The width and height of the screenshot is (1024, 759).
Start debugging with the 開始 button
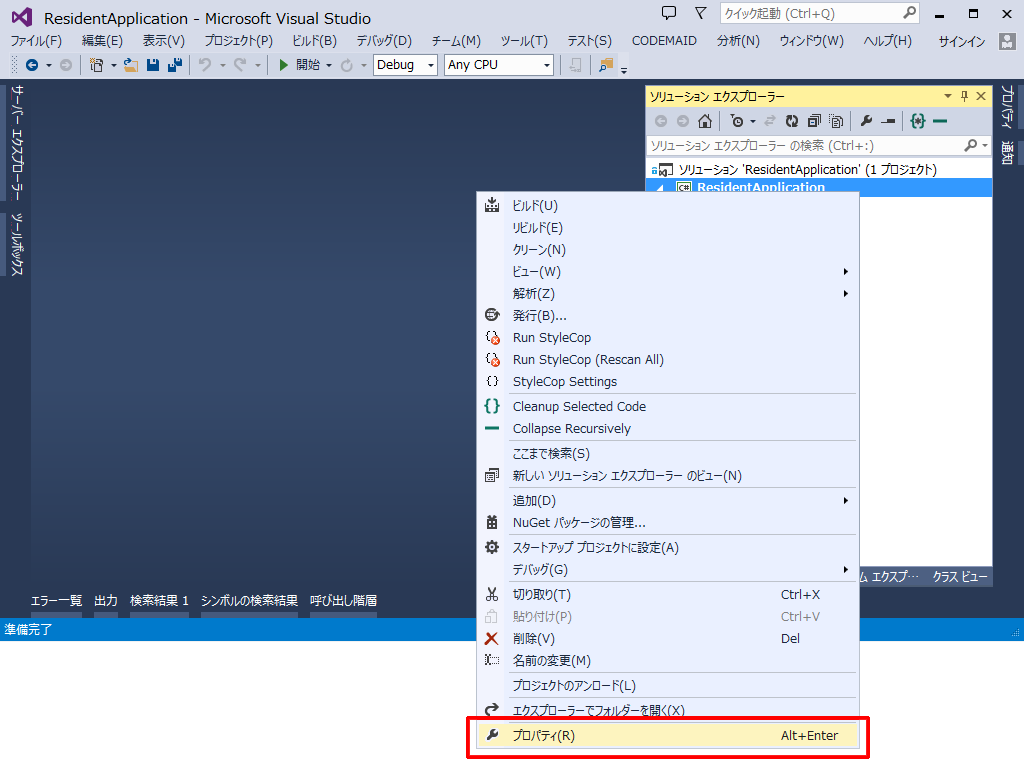300,65
